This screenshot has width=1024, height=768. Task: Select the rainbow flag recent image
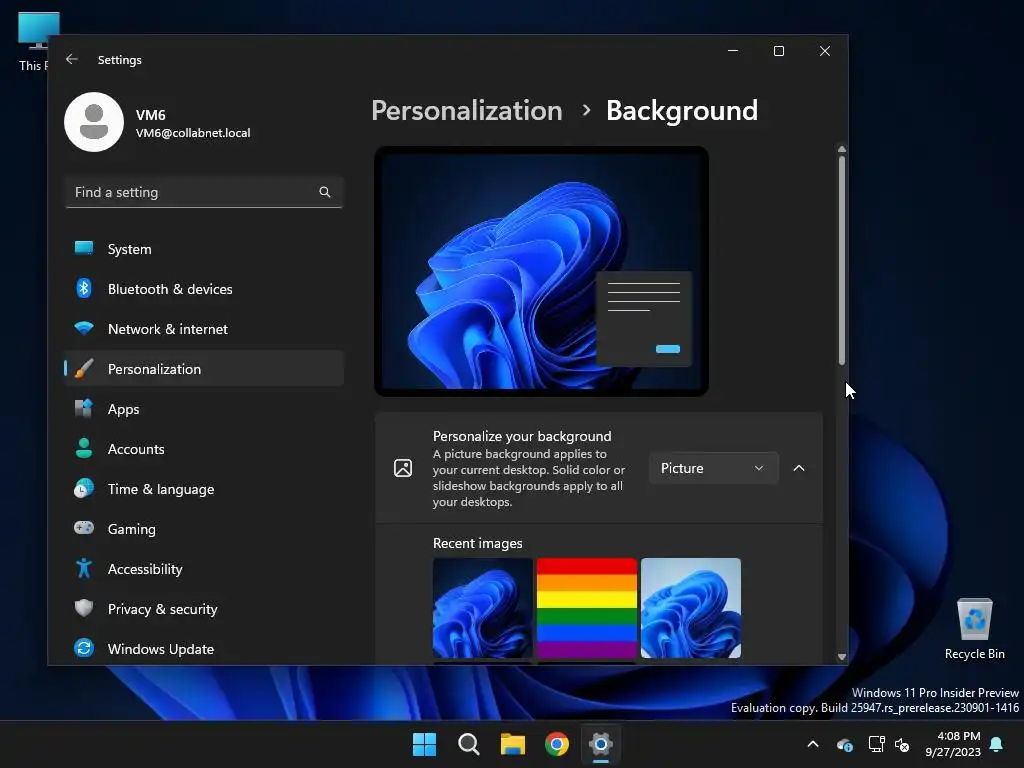click(586, 608)
